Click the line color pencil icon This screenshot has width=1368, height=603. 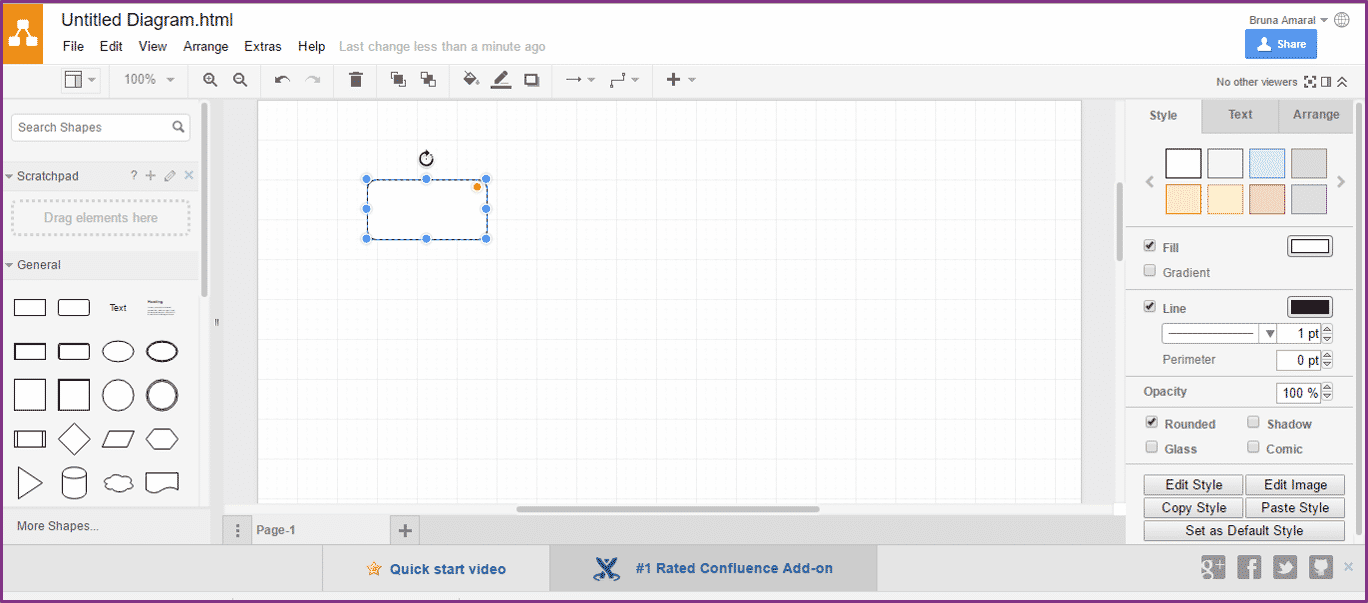(501, 80)
